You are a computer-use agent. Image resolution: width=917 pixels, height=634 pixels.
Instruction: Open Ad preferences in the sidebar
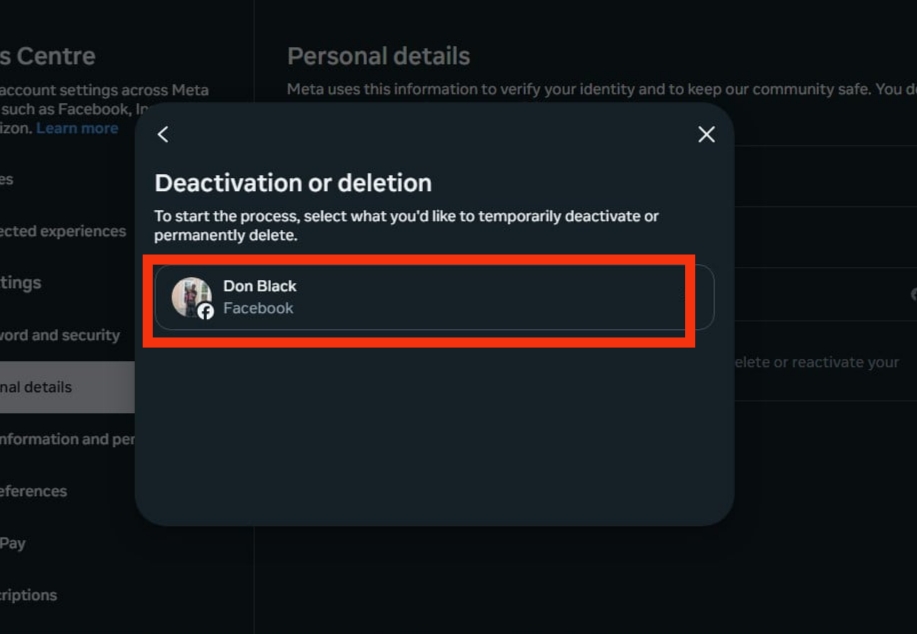tap(33, 491)
